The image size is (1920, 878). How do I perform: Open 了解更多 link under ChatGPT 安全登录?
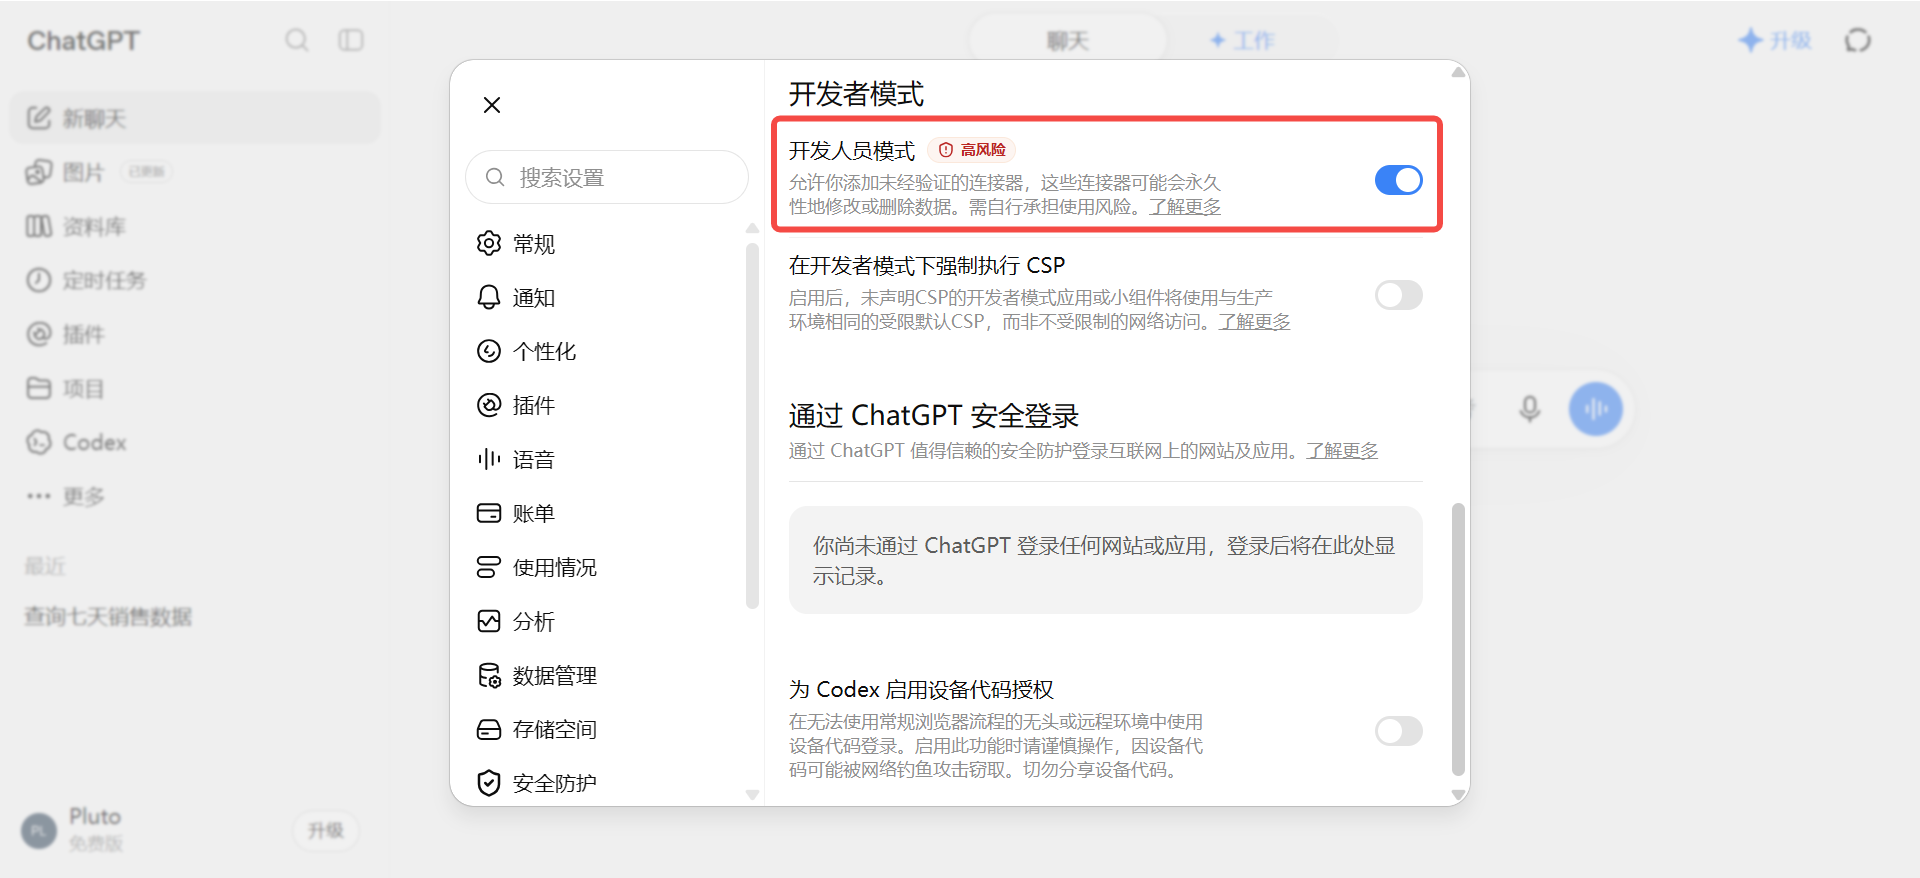pyautogui.click(x=1342, y=451)
